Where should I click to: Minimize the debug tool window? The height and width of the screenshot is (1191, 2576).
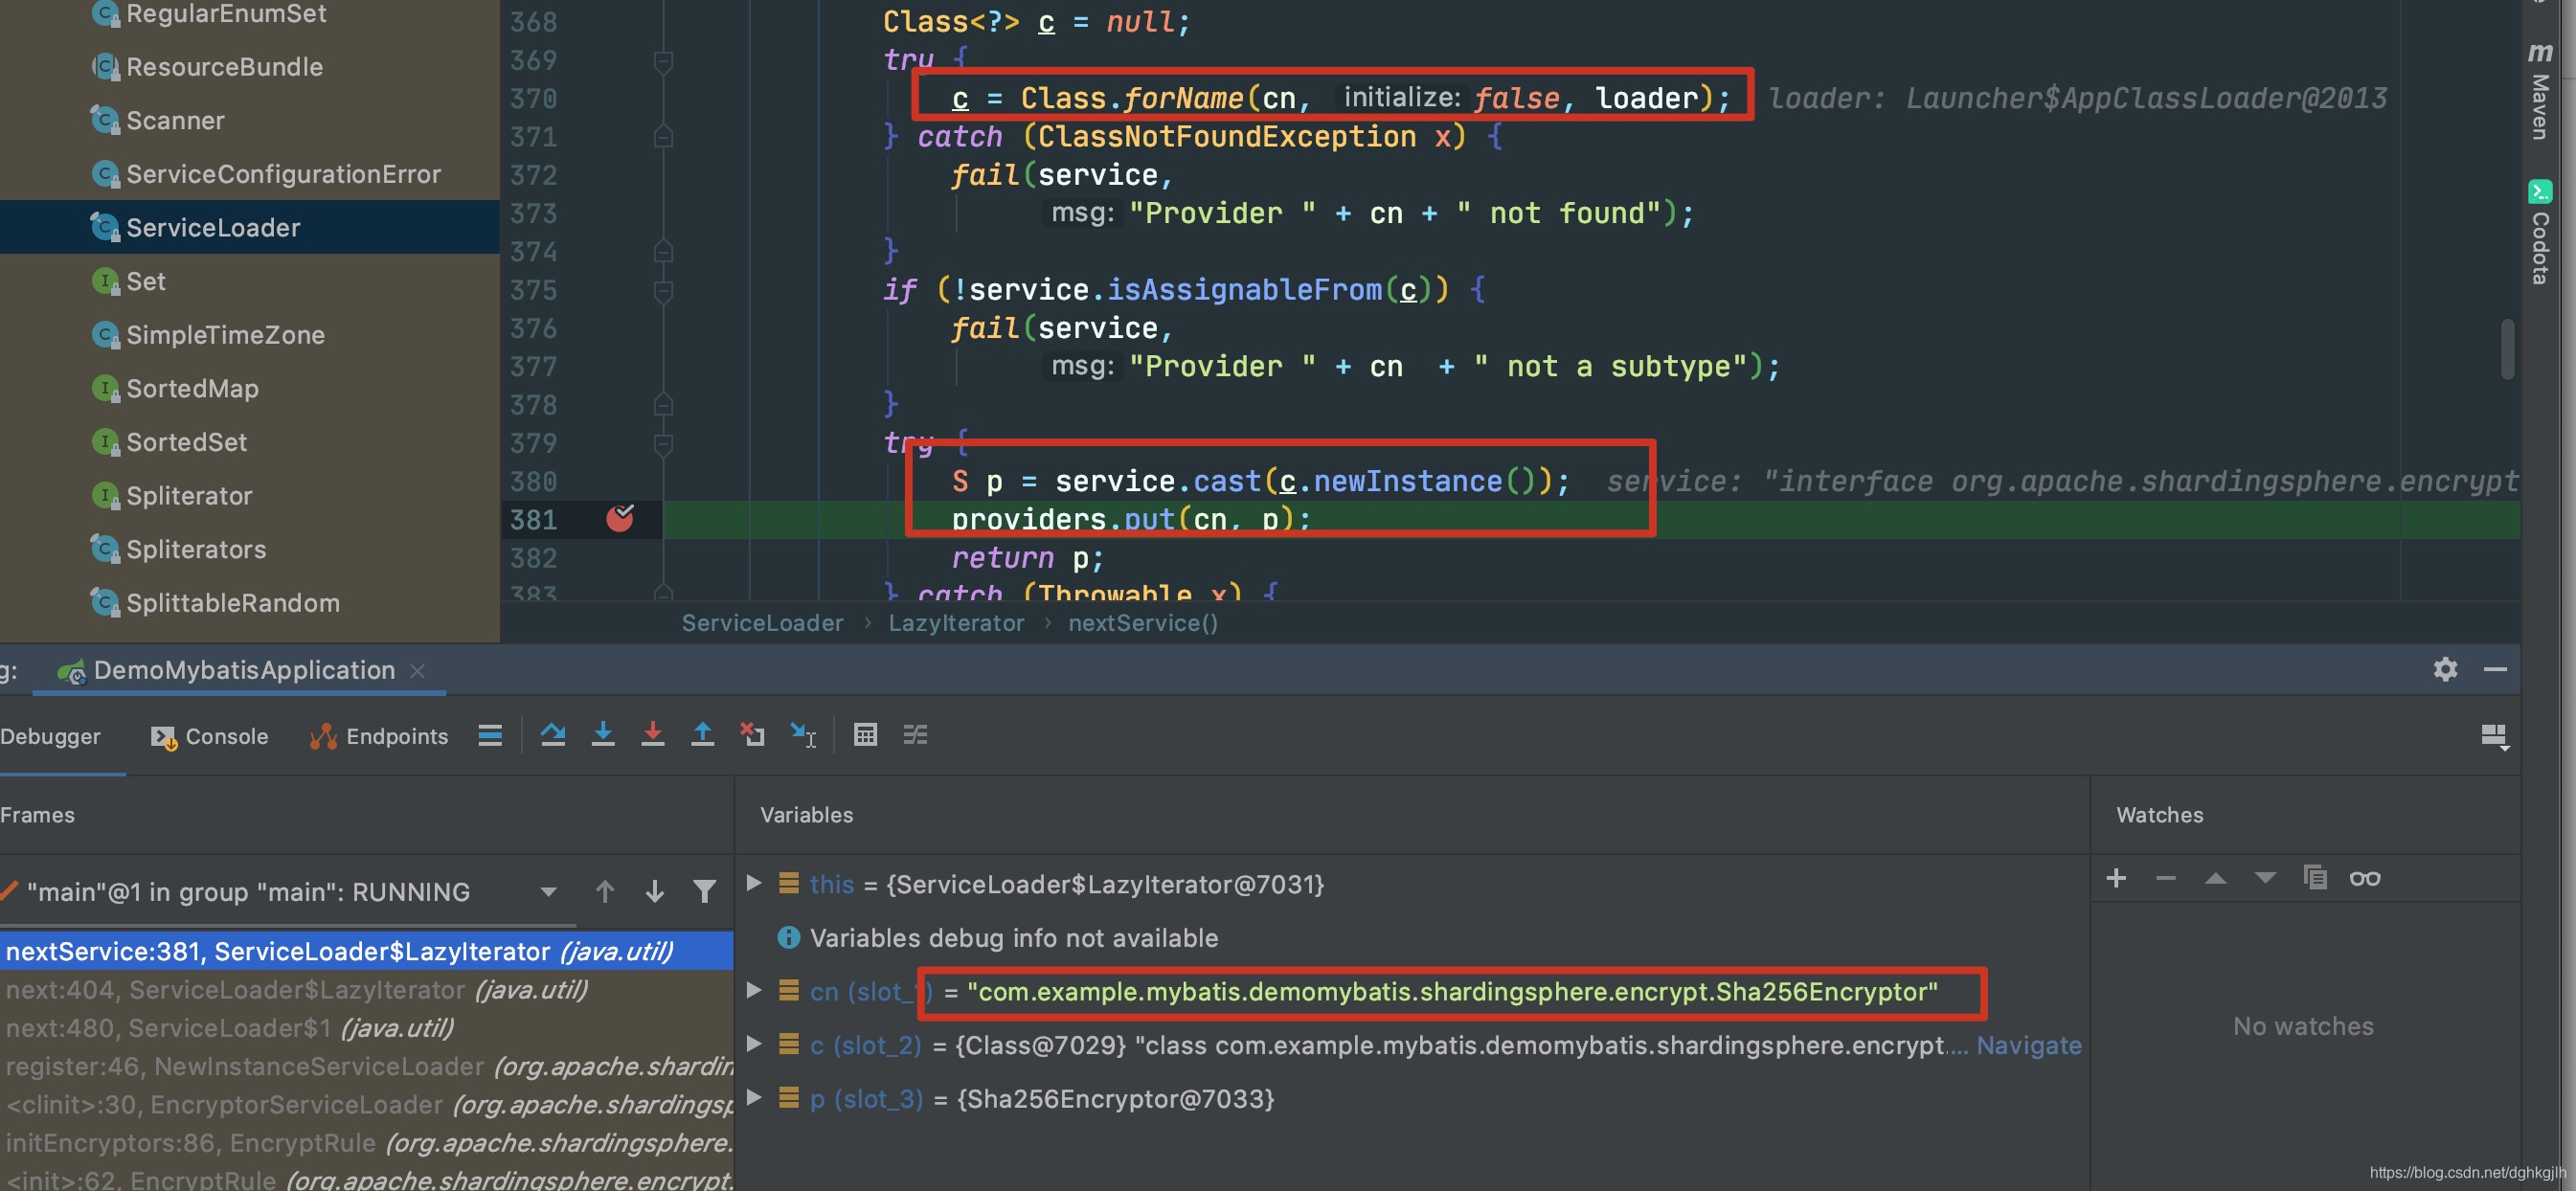pos(2495,669)
